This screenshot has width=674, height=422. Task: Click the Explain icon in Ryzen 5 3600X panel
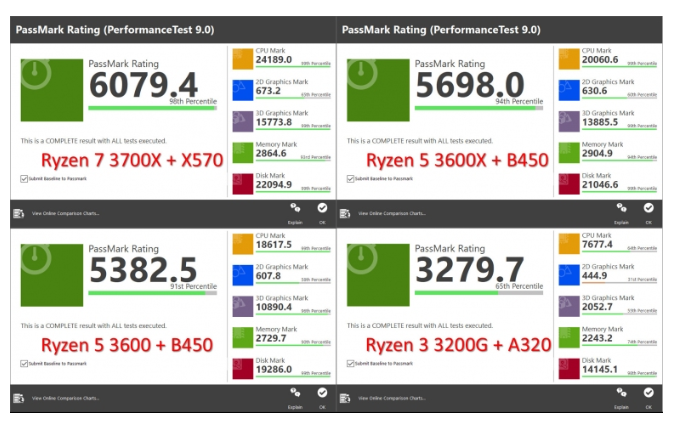tap(621, 208)
